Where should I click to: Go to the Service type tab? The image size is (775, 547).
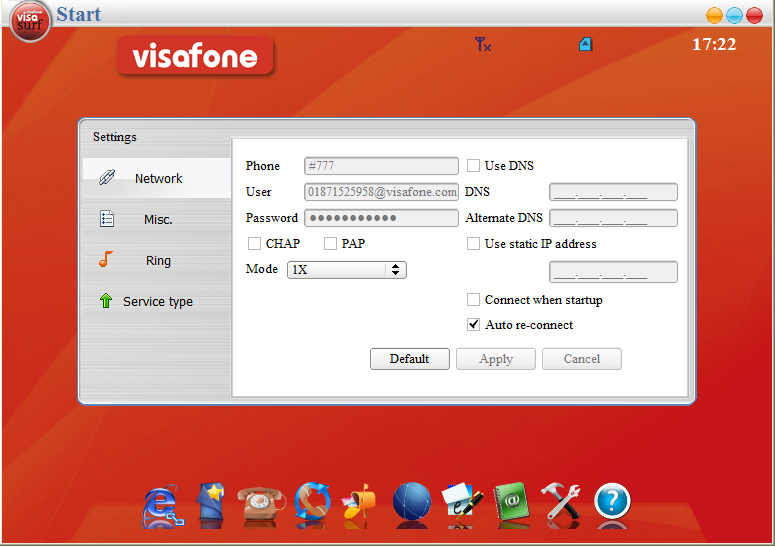click(x=157, y=302)
